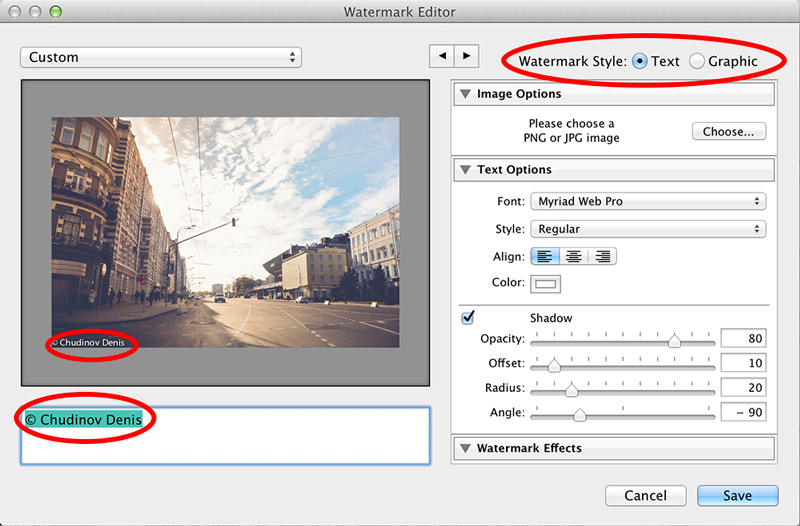Click the Angle value field -90

pos(743,412)
